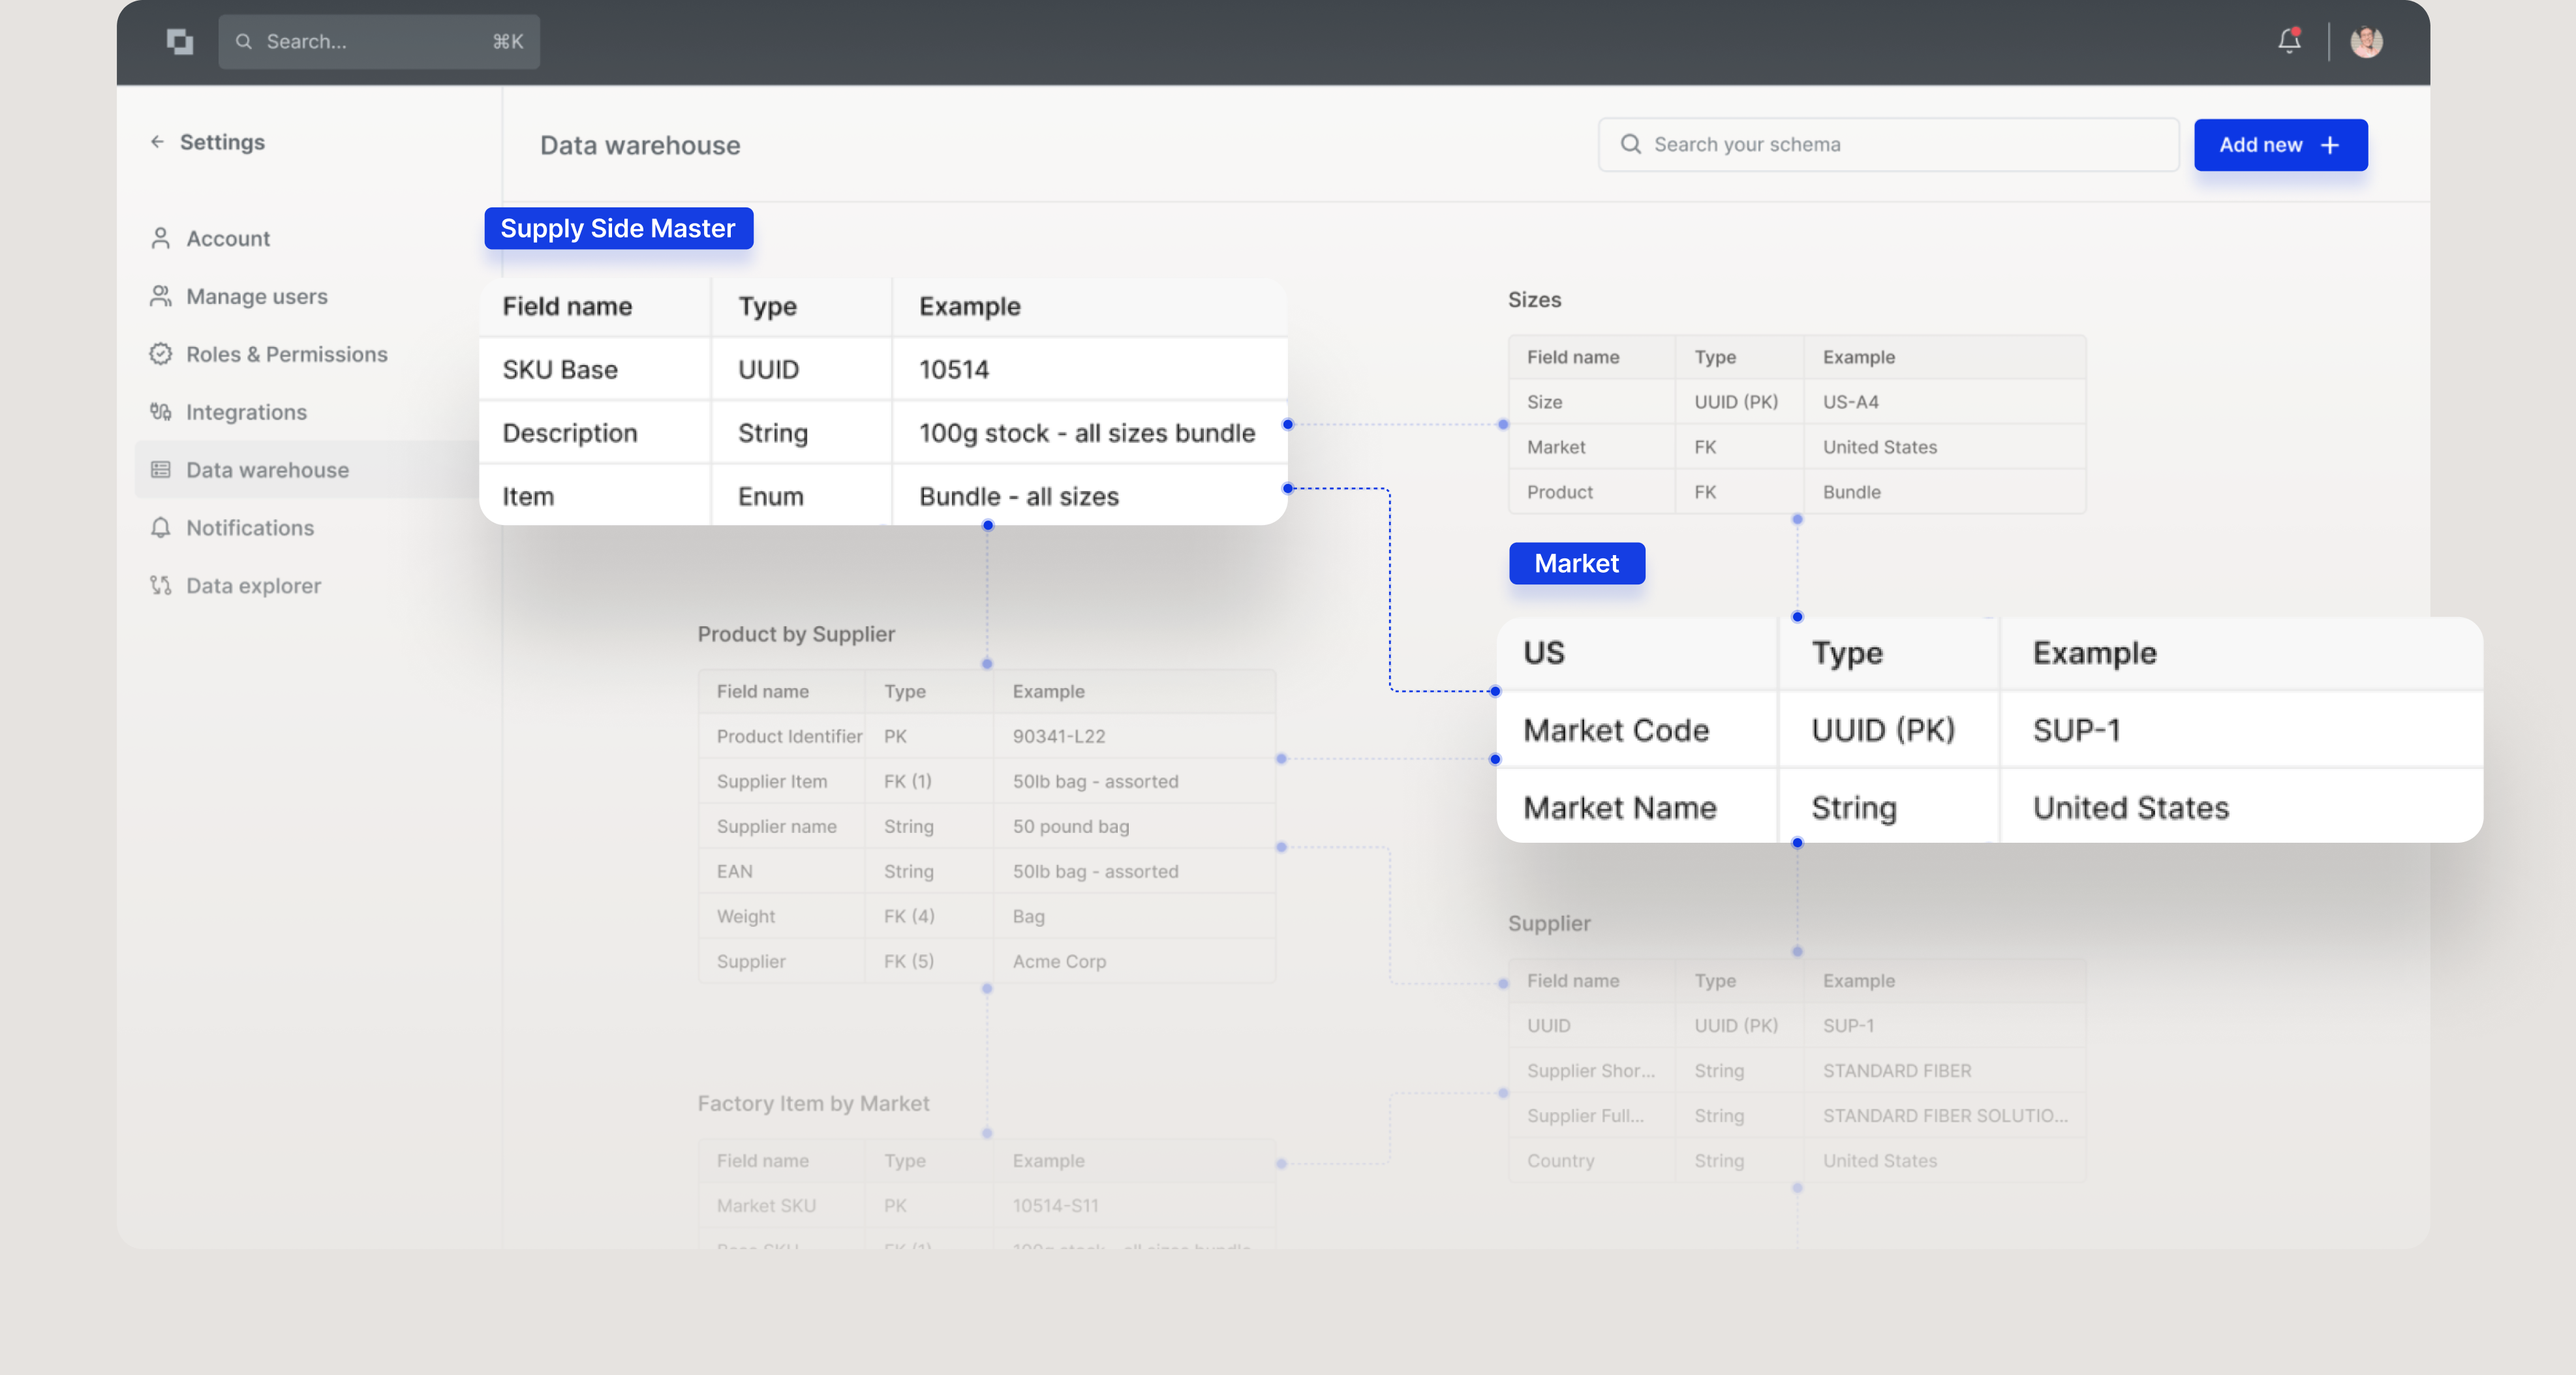Click the Integrations icon in sidebar
Screen dimensions: 2576x1375
(x=160, y=412)
